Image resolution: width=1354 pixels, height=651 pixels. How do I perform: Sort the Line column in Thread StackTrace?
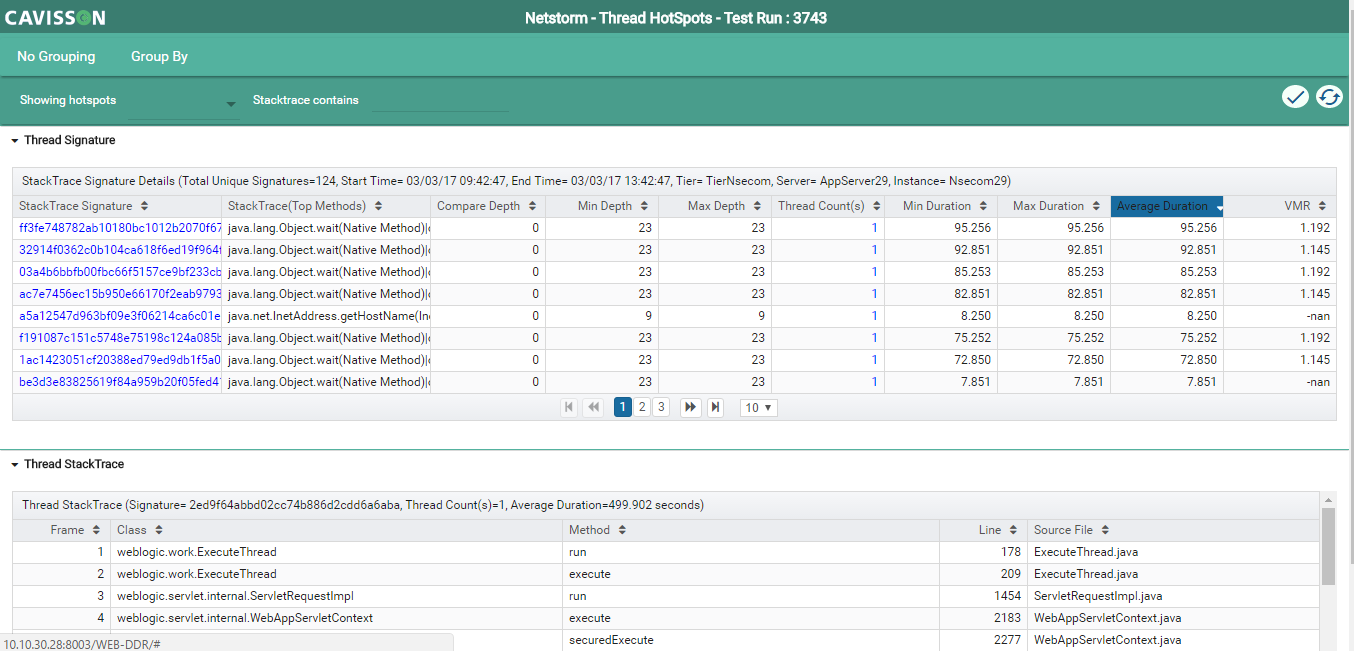tap(1014, 530)
